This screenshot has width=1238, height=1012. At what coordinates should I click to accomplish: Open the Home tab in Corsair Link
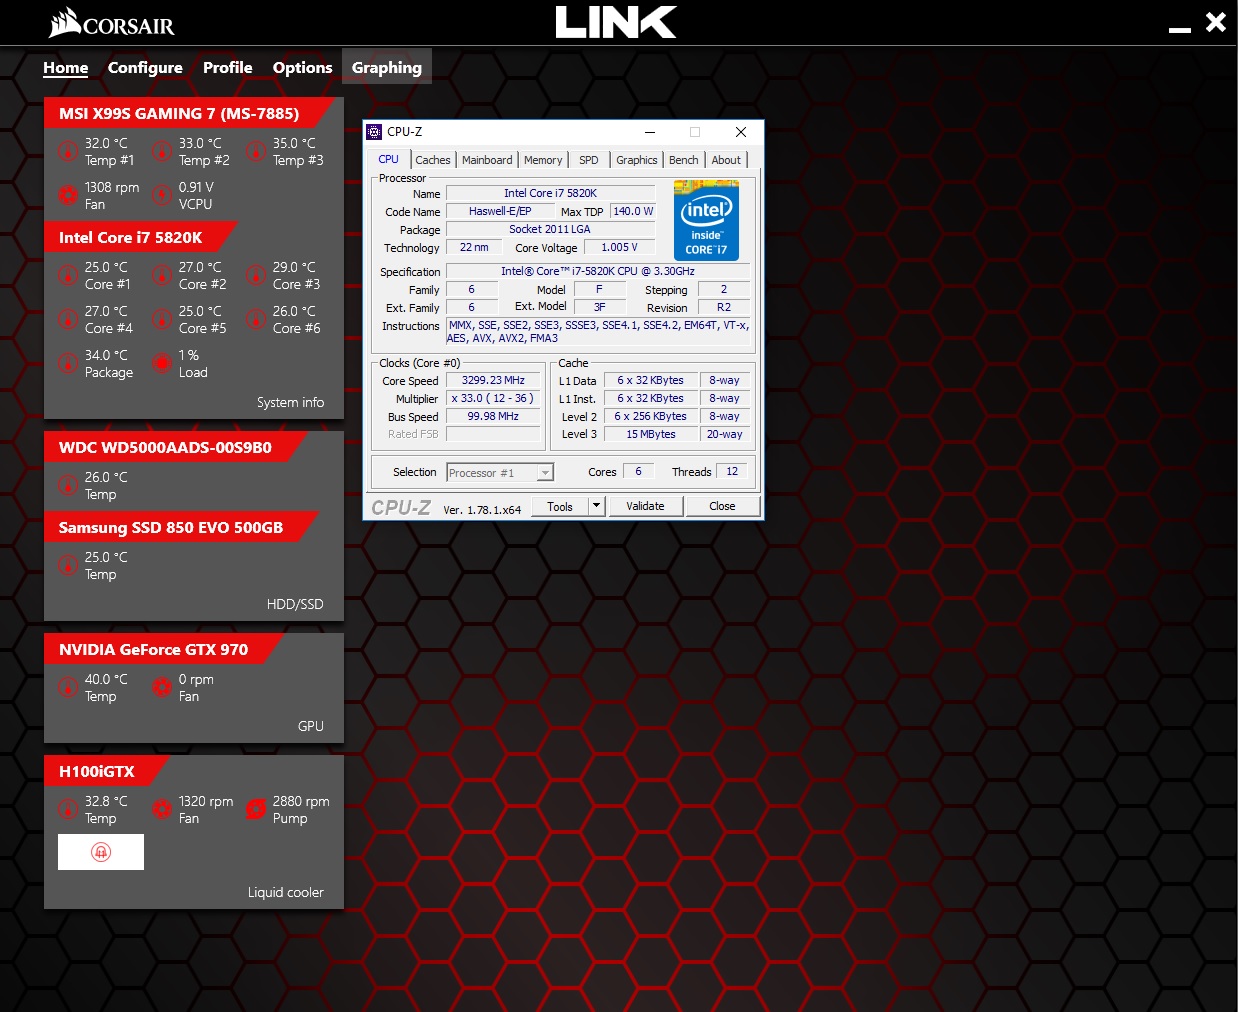pyautogui.click(x=66, y=67)
